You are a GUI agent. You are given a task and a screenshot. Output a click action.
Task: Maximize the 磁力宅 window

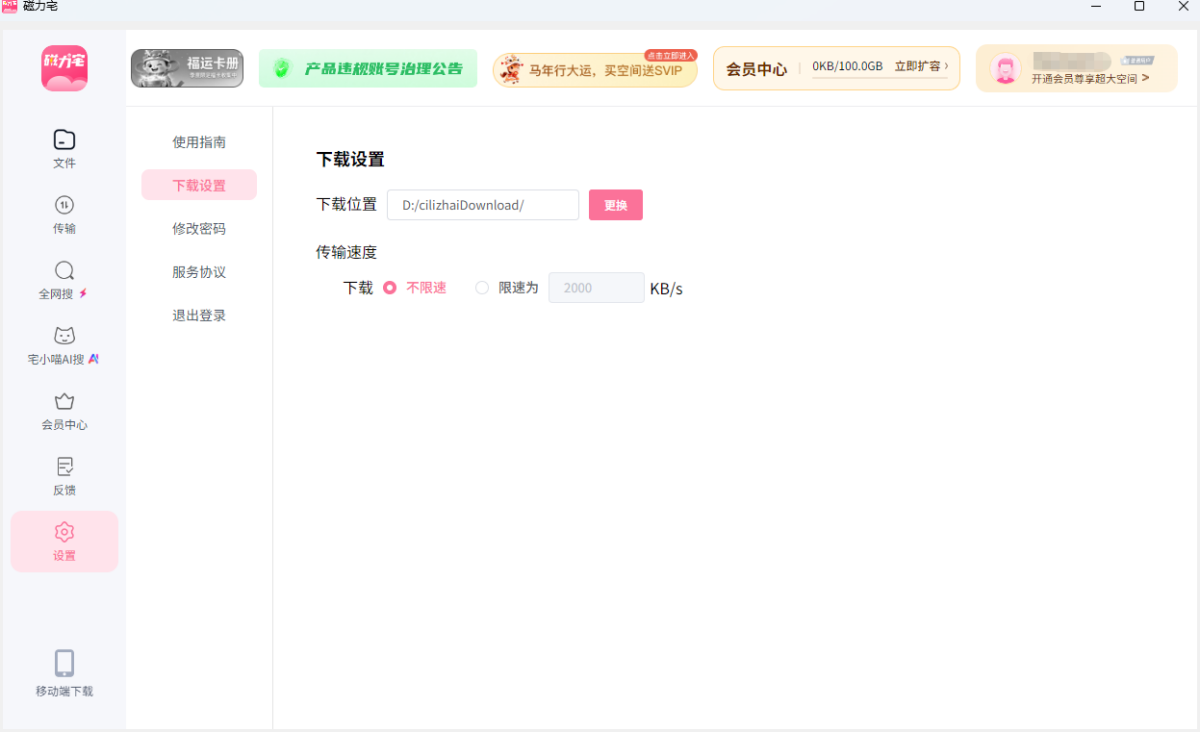point(1139,6)
